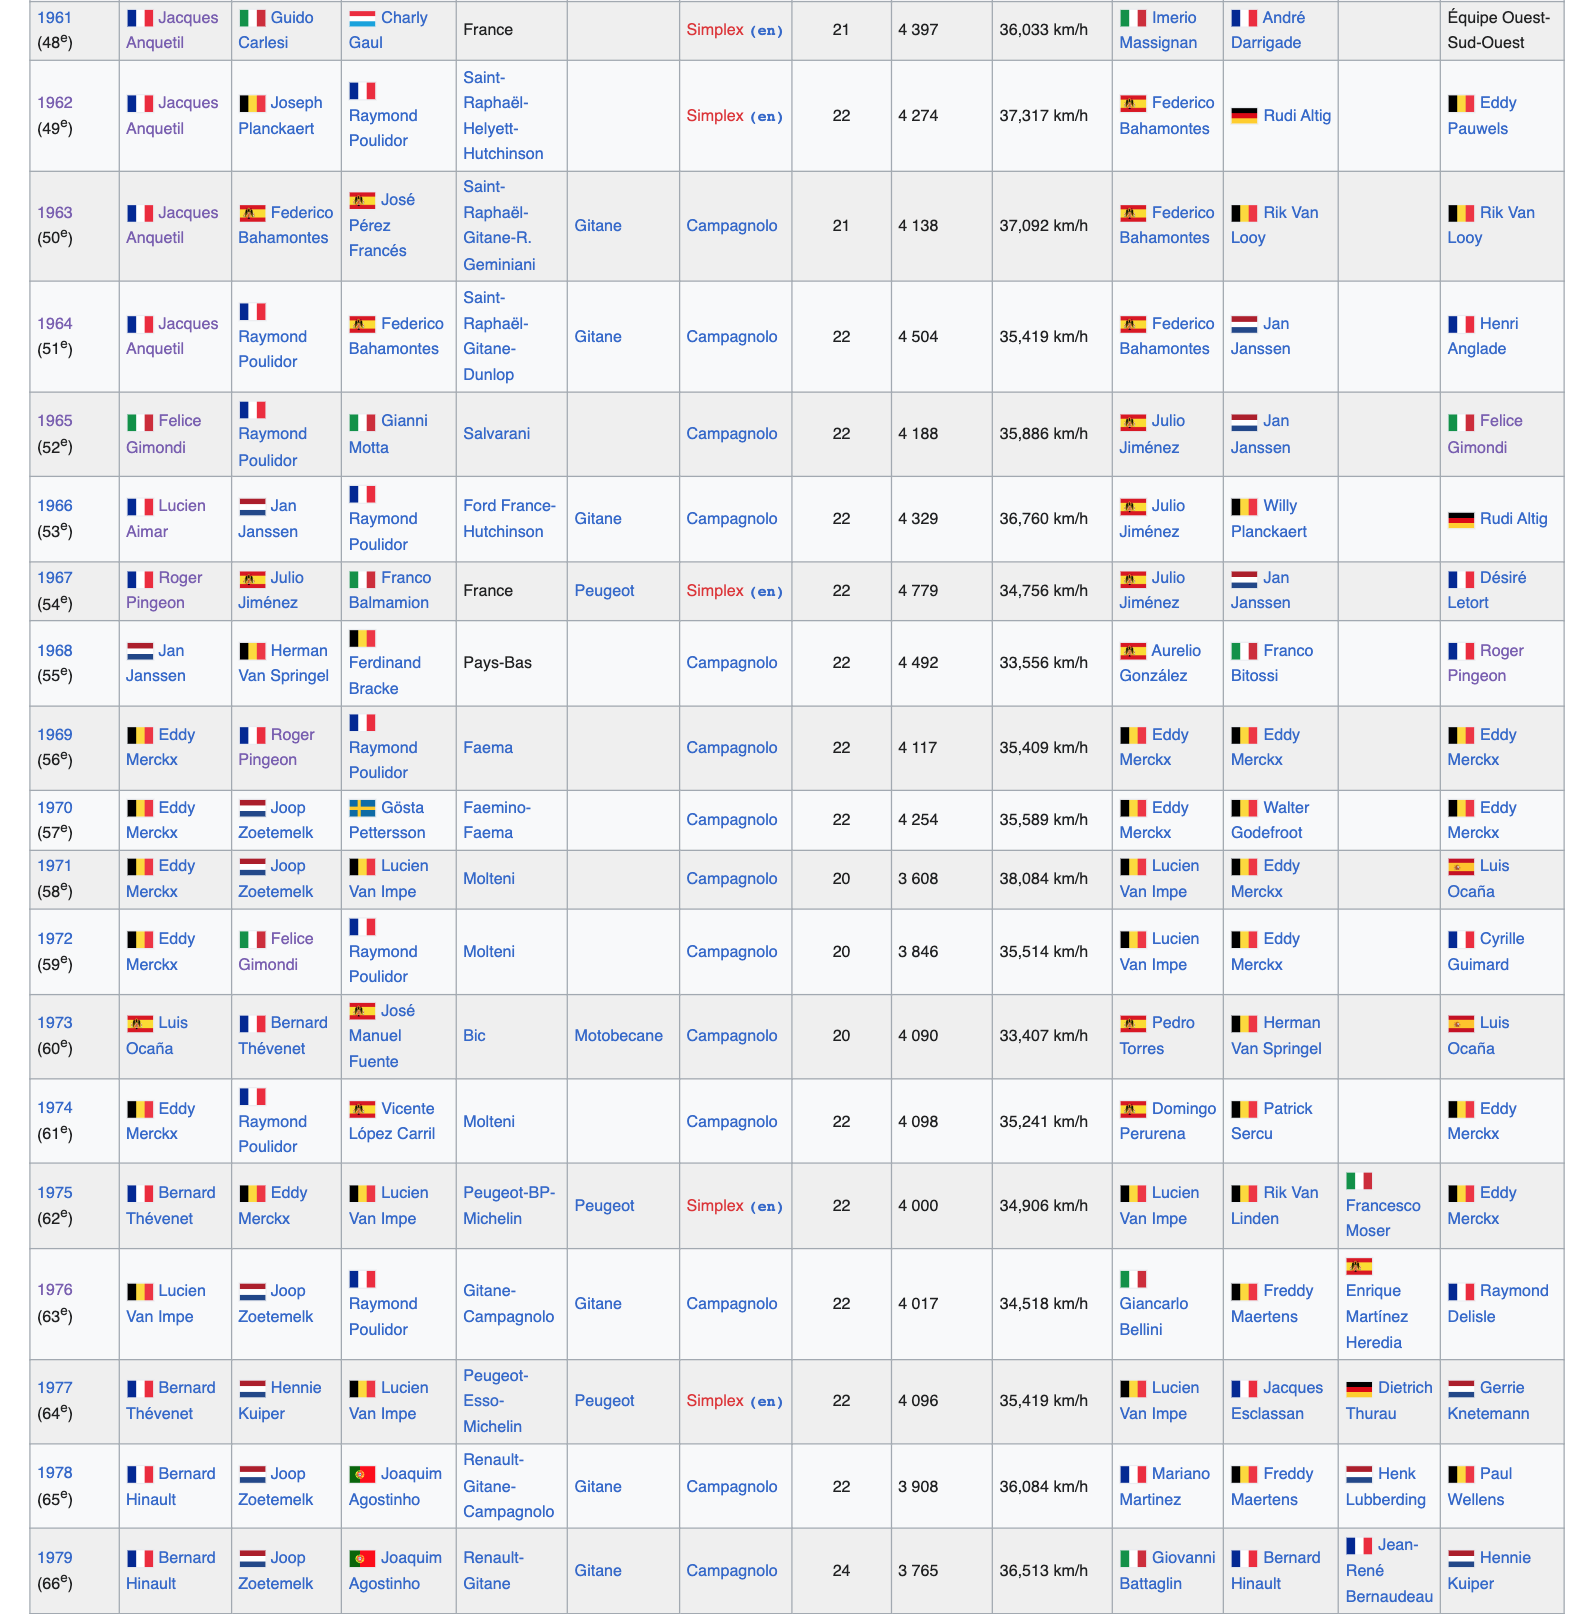Viewport: 1590px width, 1614px height.
Task: Click the Italian flag above Francesco Moser
Action: (1359, 1180)
